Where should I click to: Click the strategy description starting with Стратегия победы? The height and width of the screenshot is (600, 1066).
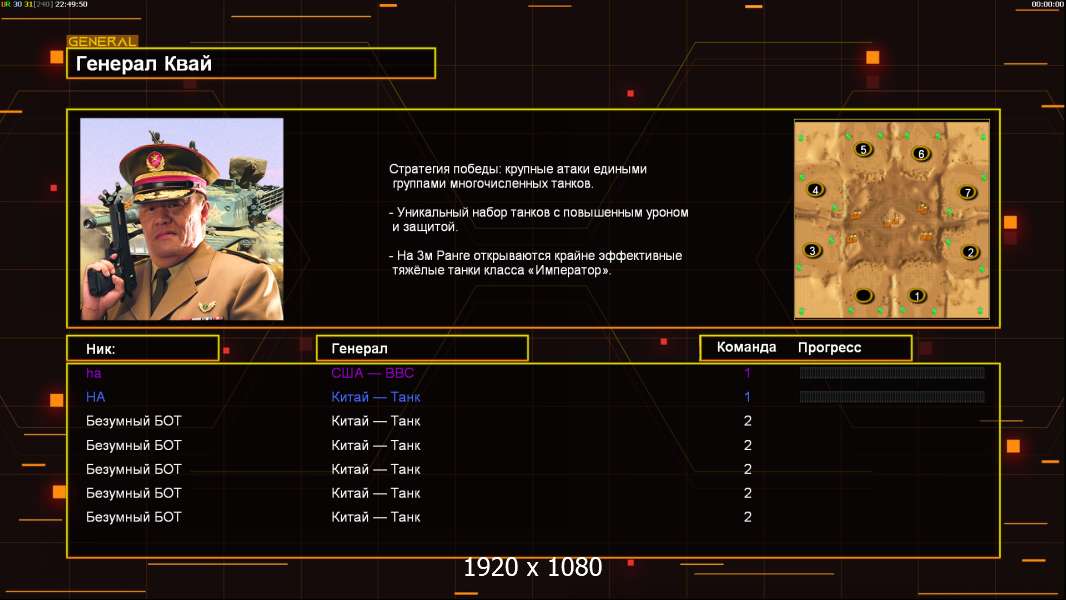[538, 219]
